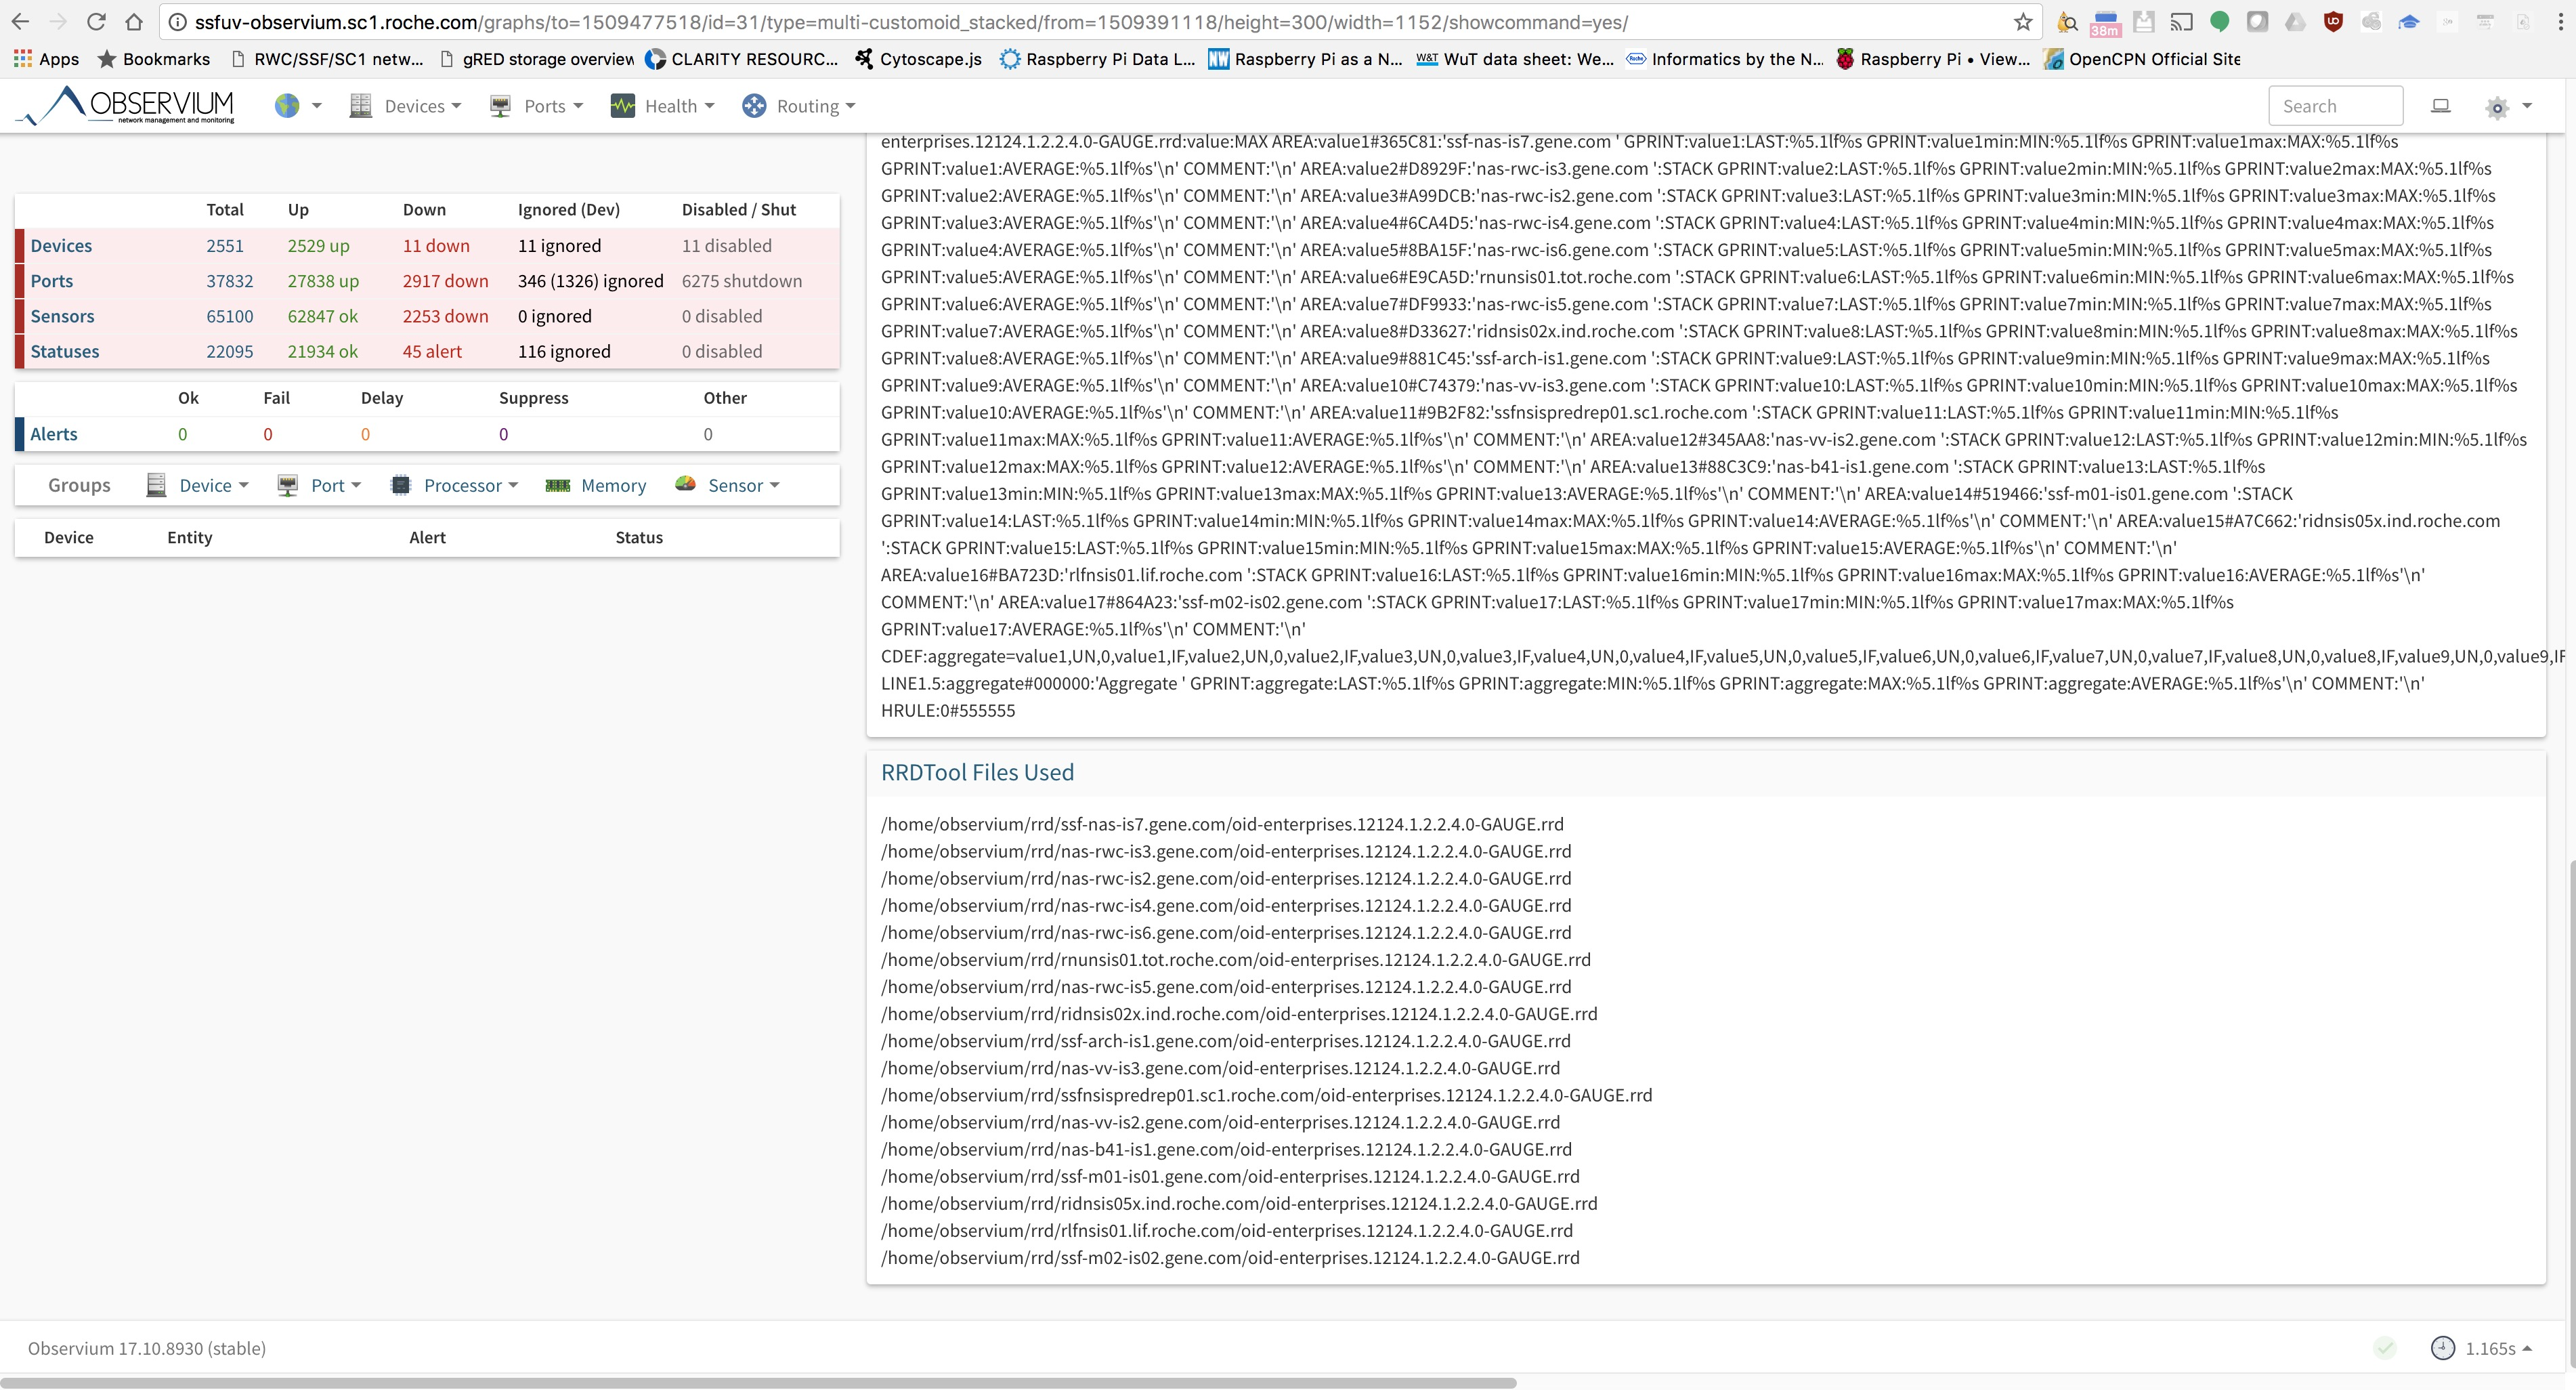
Task: Click the Processor chip icon
Action: pos(401,485)
